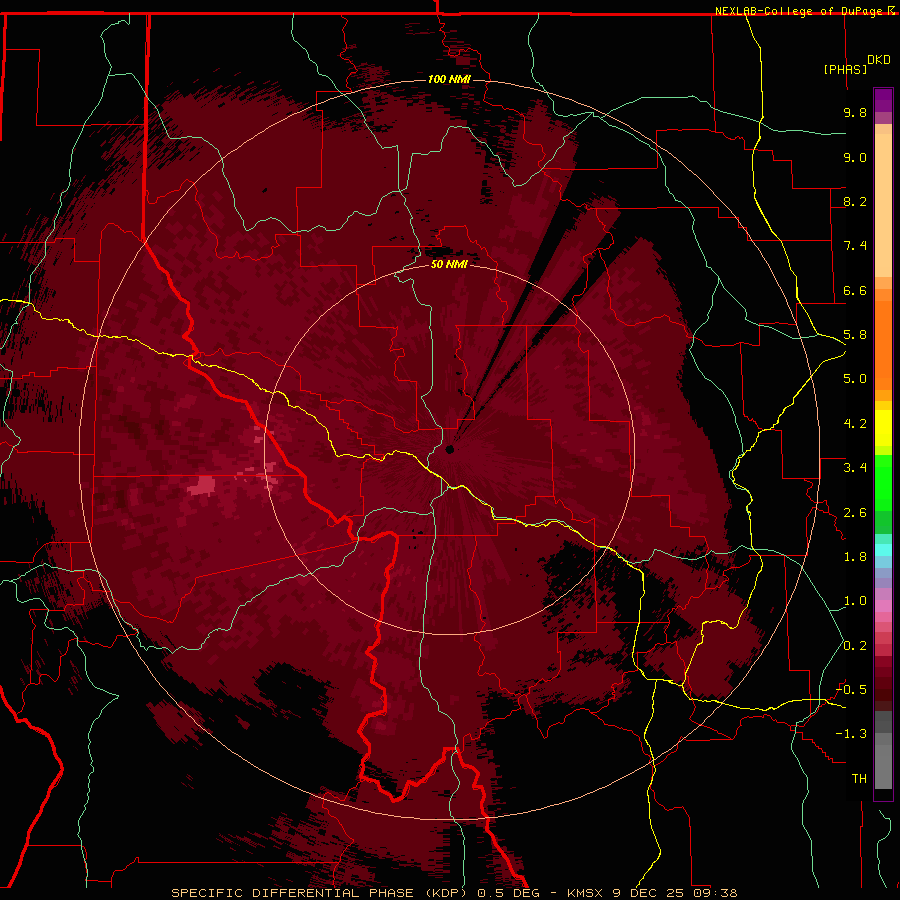Click the Specific Differential Phase caption at bottom
Screen dimensions: 900x900
pyautogui.click(x=455, y=893)
